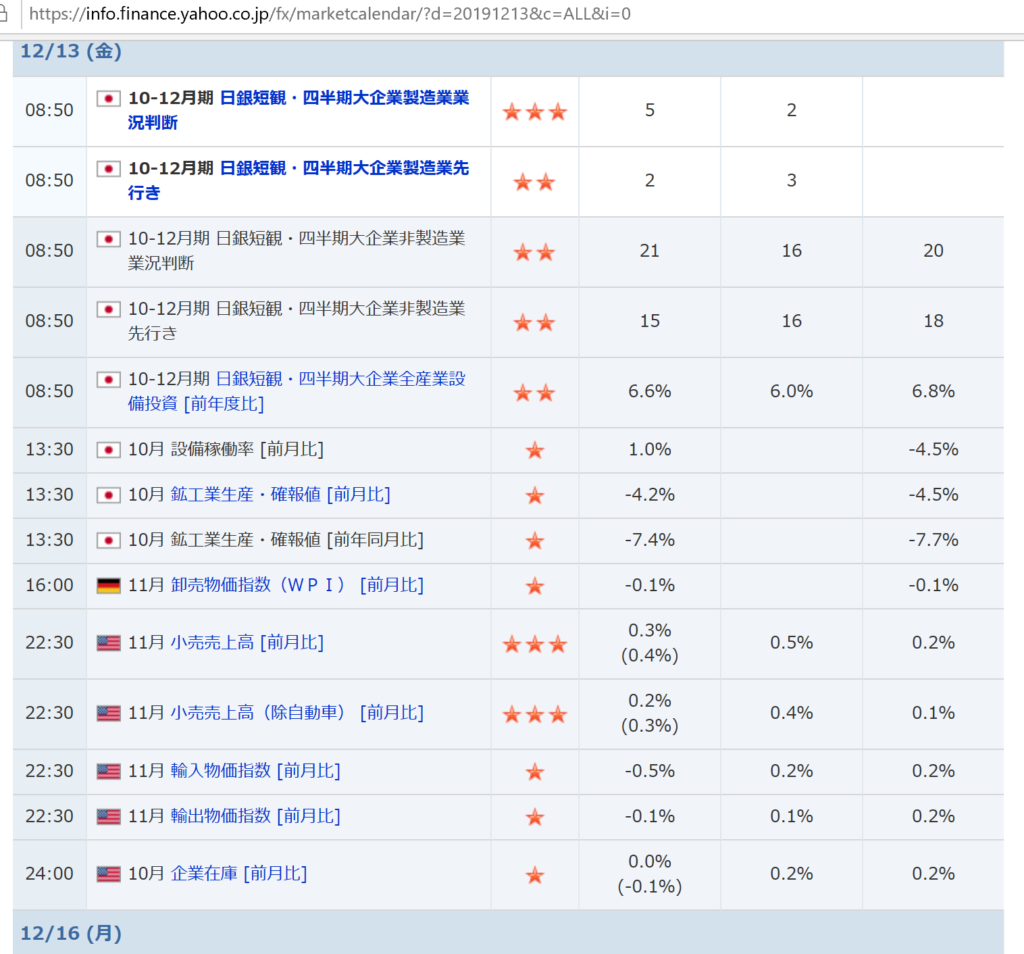
Task: Open 日銀短観・四半期大企業製造業業況判断 link
Action: (298, 110)
